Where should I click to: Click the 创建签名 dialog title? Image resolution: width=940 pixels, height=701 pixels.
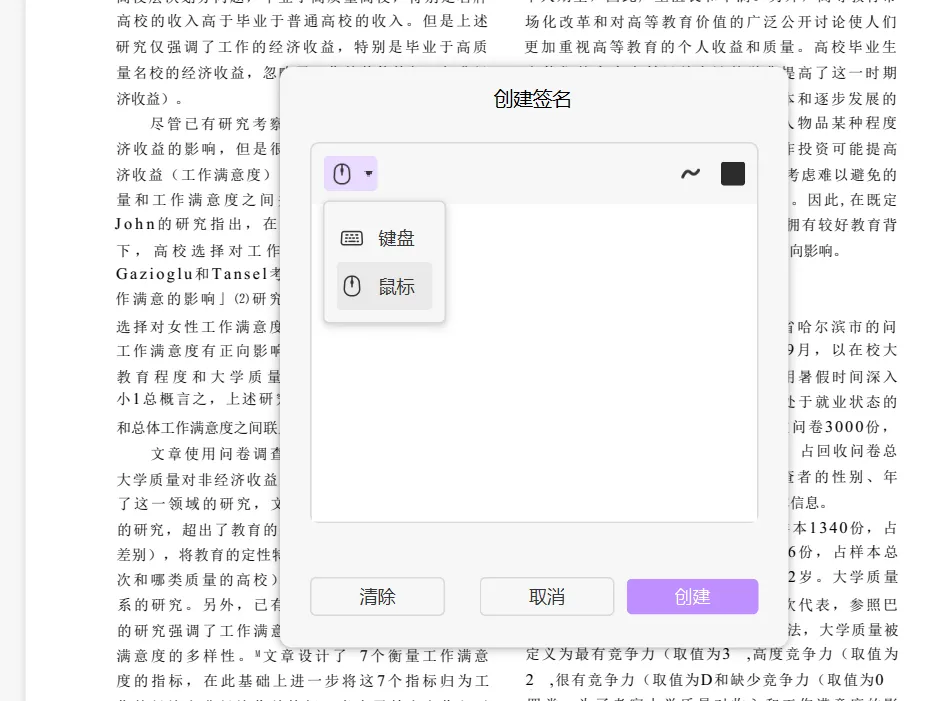(x=533, y=99)
